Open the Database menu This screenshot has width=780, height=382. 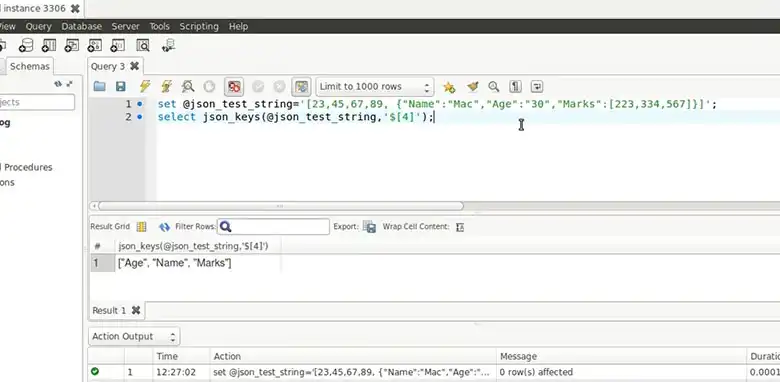[x=82, y=26]
